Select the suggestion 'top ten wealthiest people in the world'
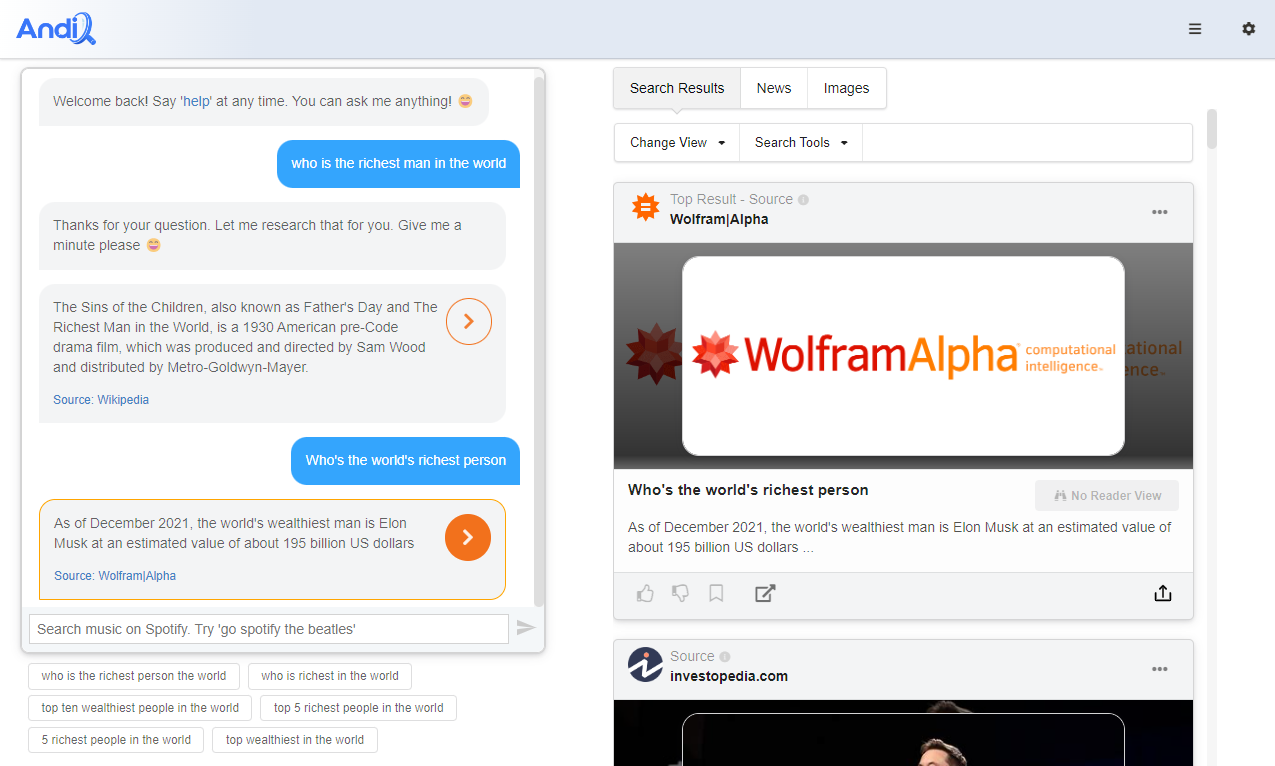This screenshot has height=766, width=1275. (140, 708)
